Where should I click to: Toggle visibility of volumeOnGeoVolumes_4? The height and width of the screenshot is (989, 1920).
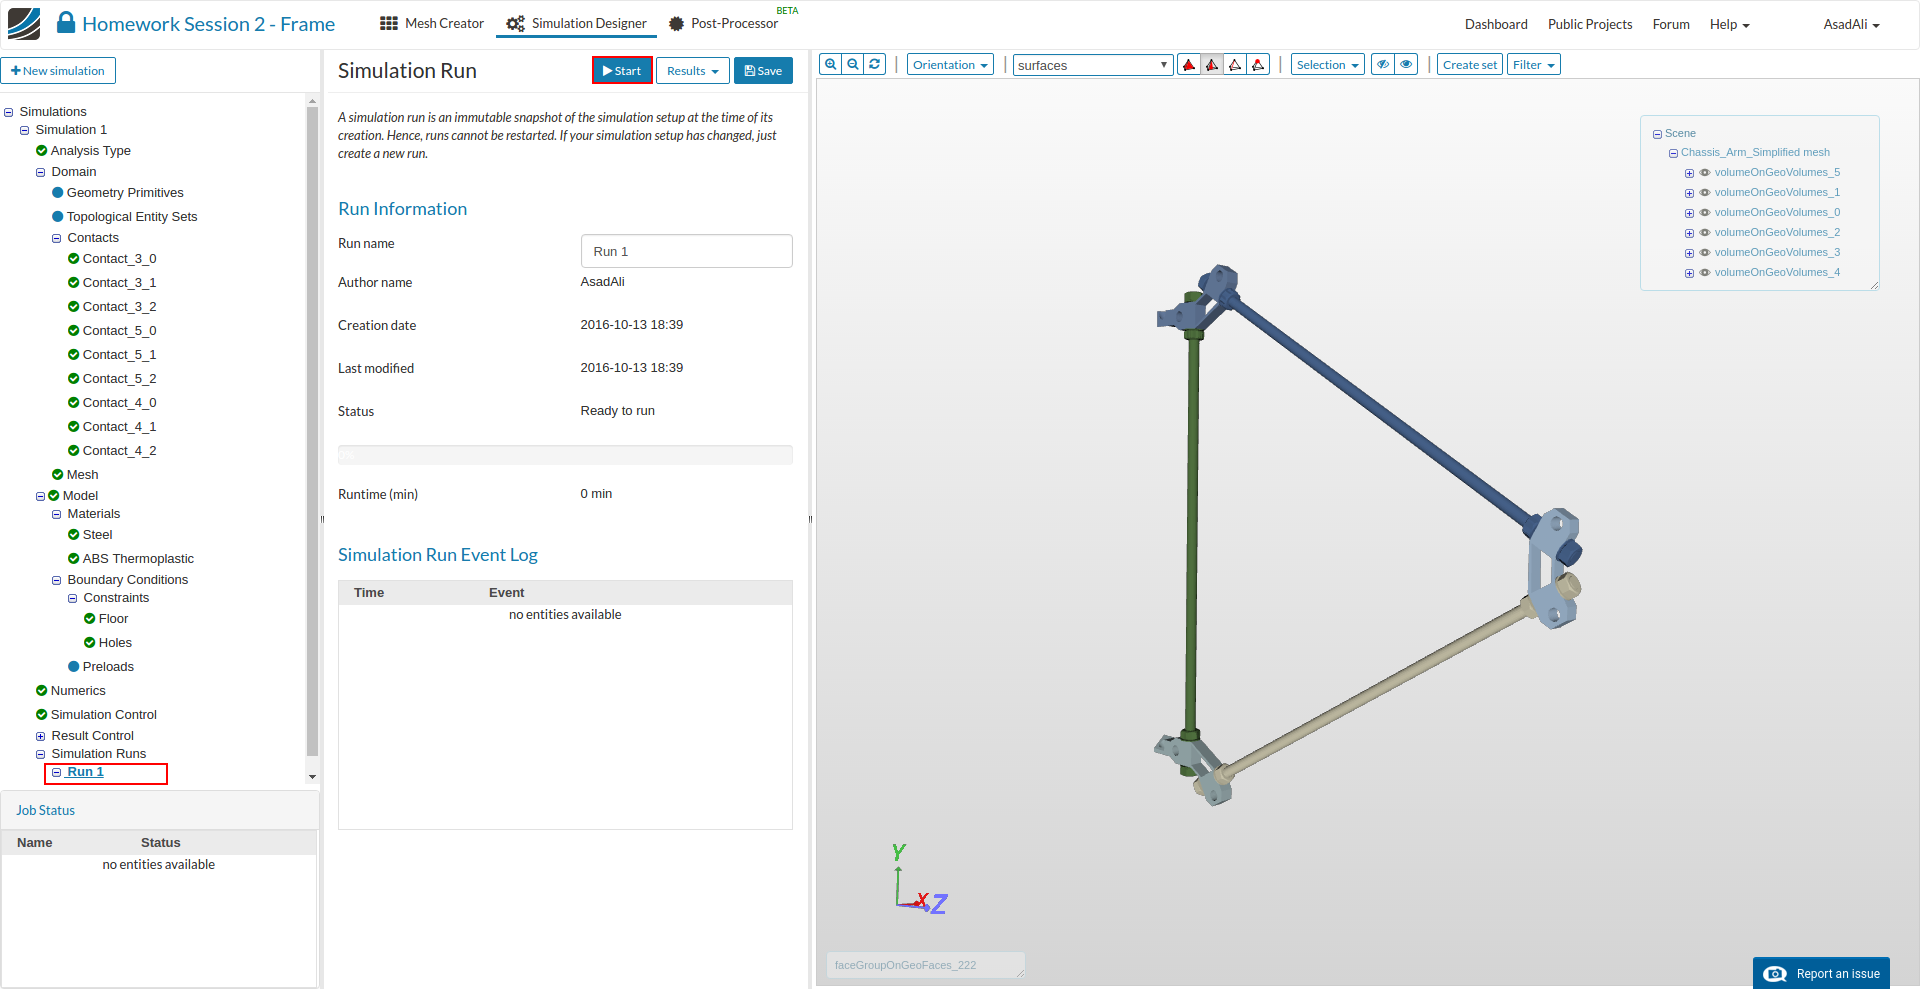tap(1704, 273)
